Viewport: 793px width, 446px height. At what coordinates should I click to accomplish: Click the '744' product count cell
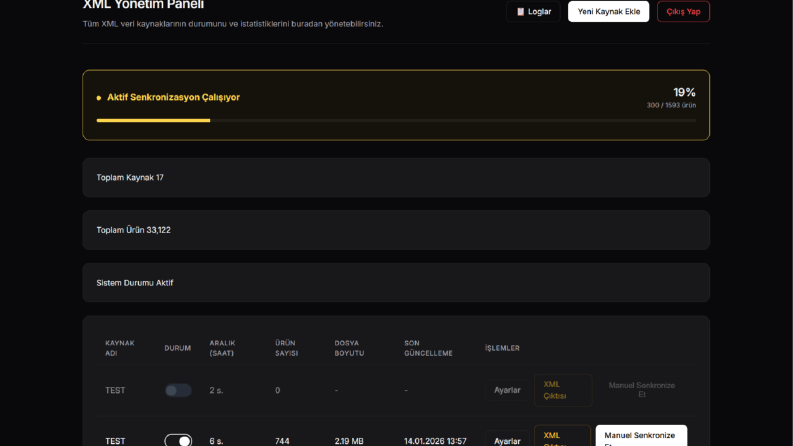click(x=282, y=441)
